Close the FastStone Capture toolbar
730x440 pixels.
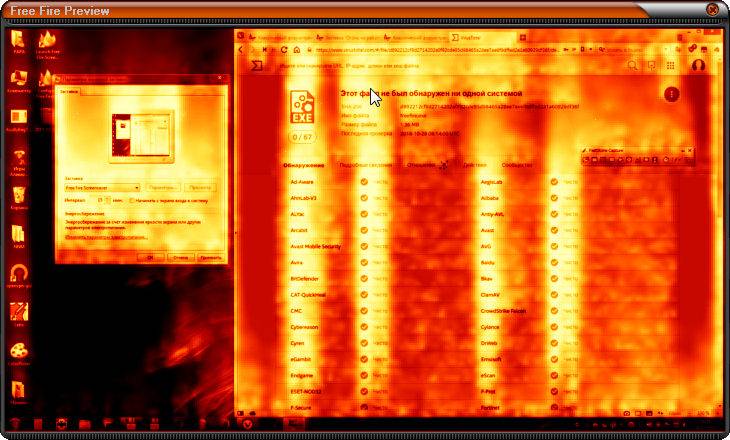(x=689, y=151)
